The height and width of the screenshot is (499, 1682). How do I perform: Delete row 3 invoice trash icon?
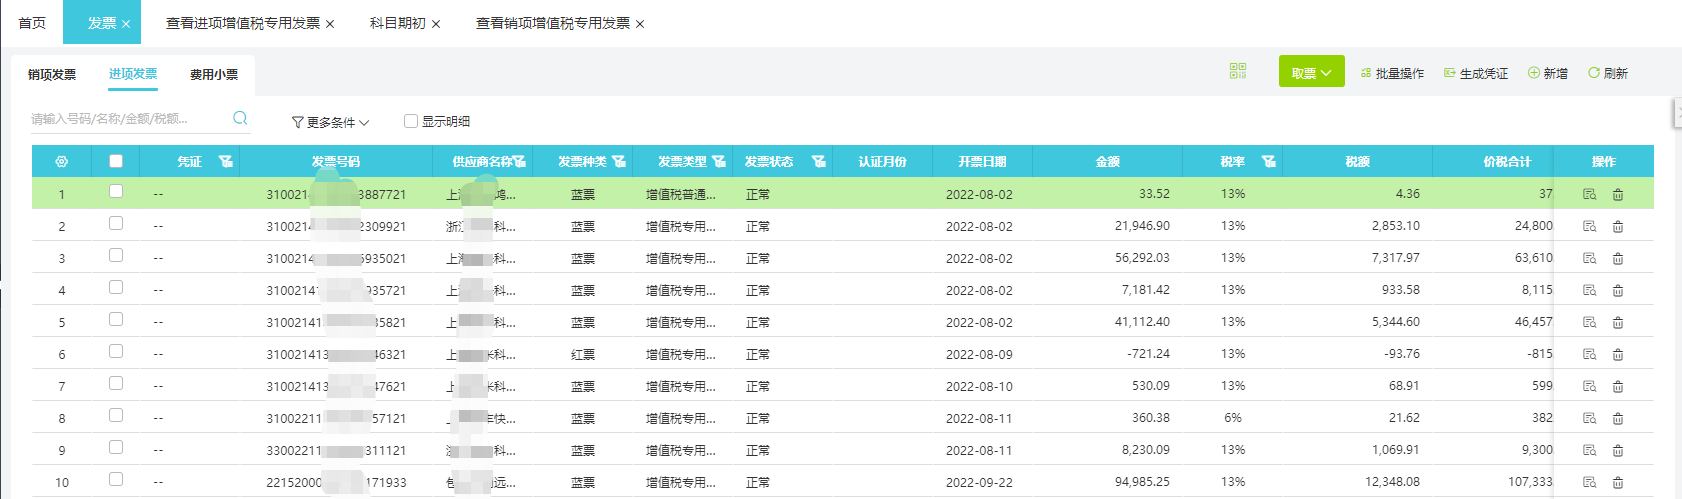pyautogui.click(x=1618, y=258)
